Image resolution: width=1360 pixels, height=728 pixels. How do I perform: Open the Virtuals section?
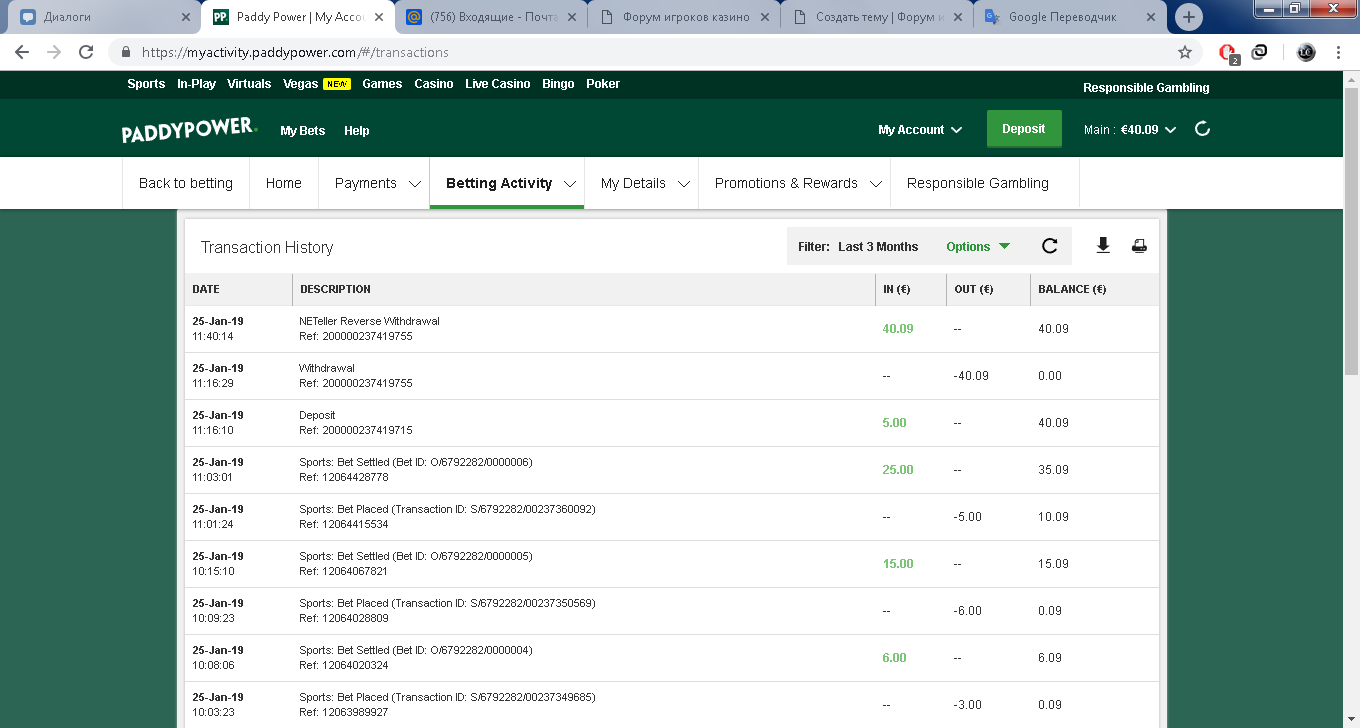click(x=249, y=84)
